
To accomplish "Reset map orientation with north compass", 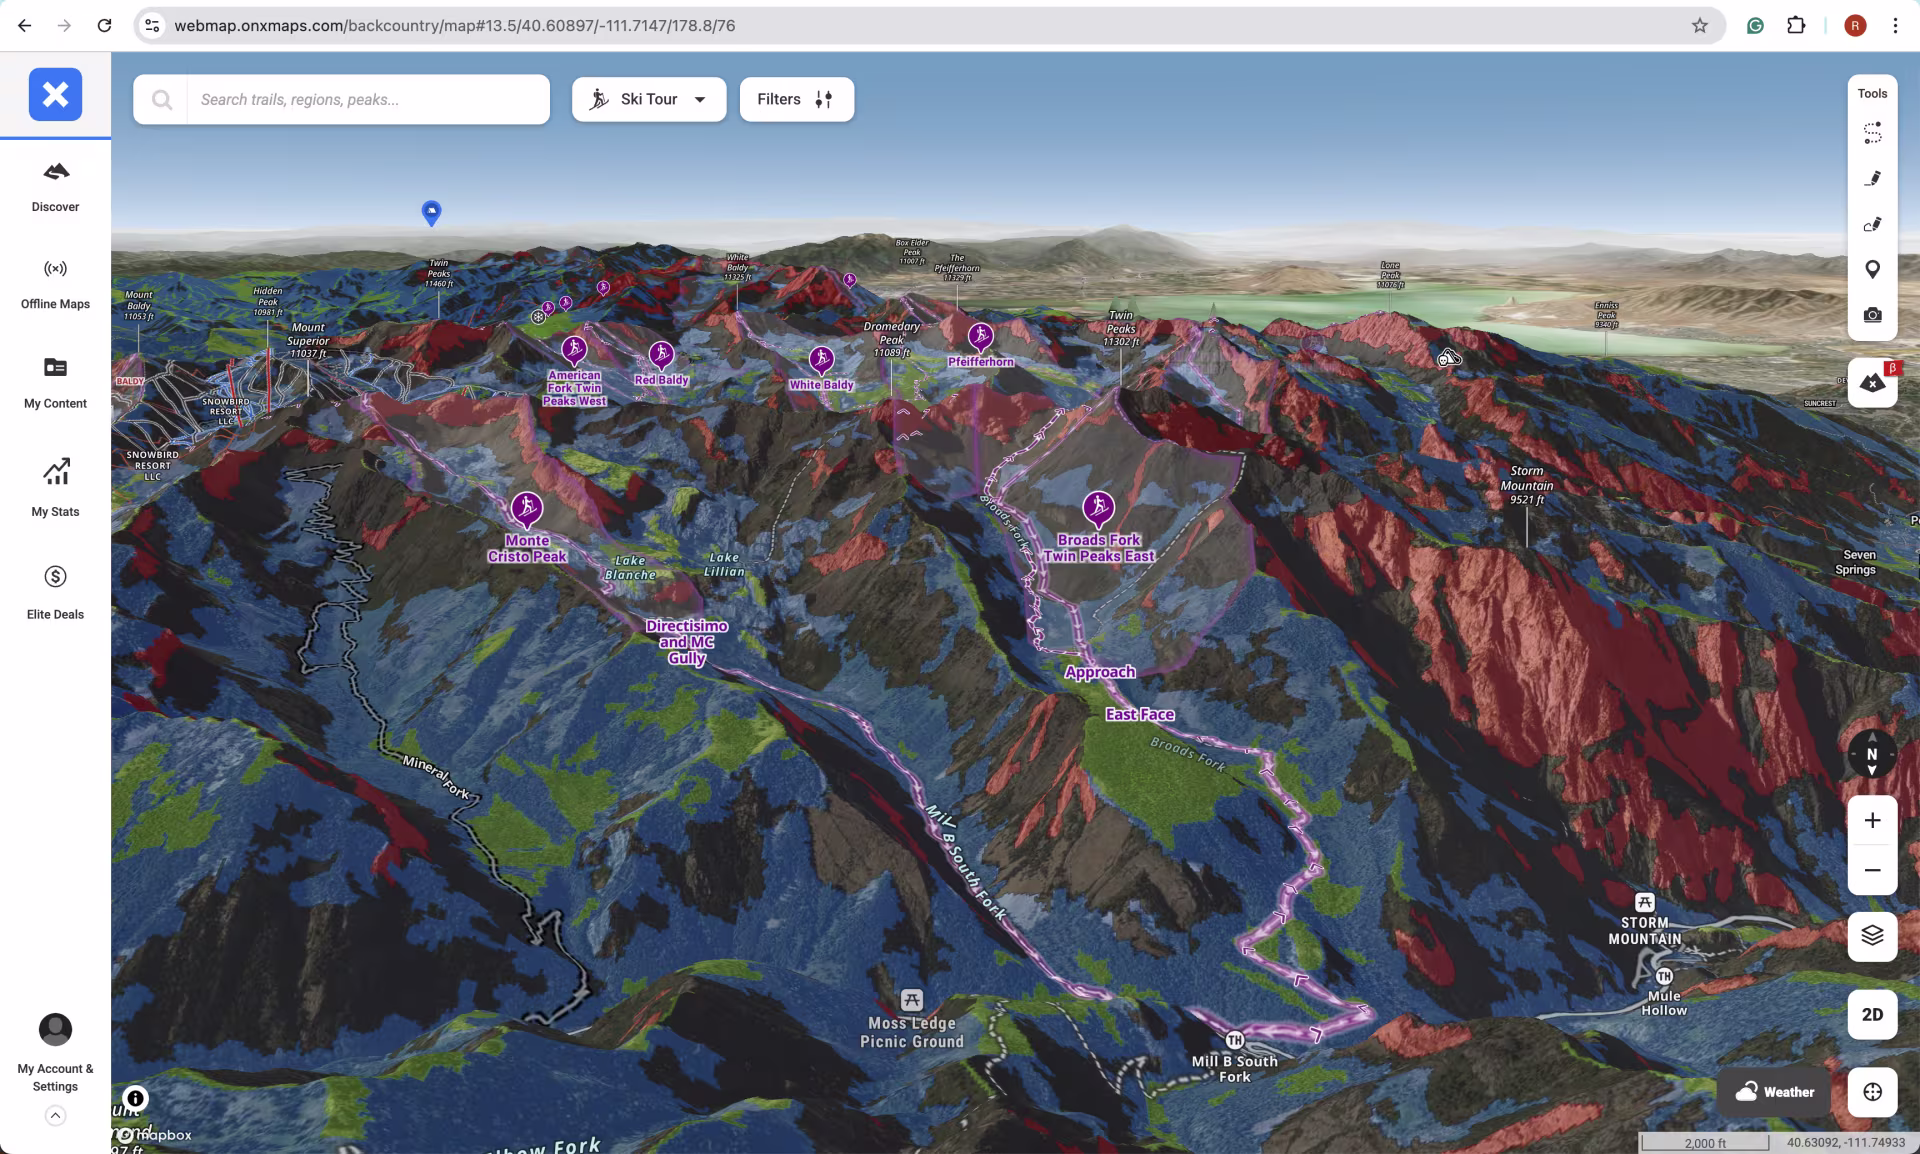I will pyautogui.click(x=1872, y=755).
